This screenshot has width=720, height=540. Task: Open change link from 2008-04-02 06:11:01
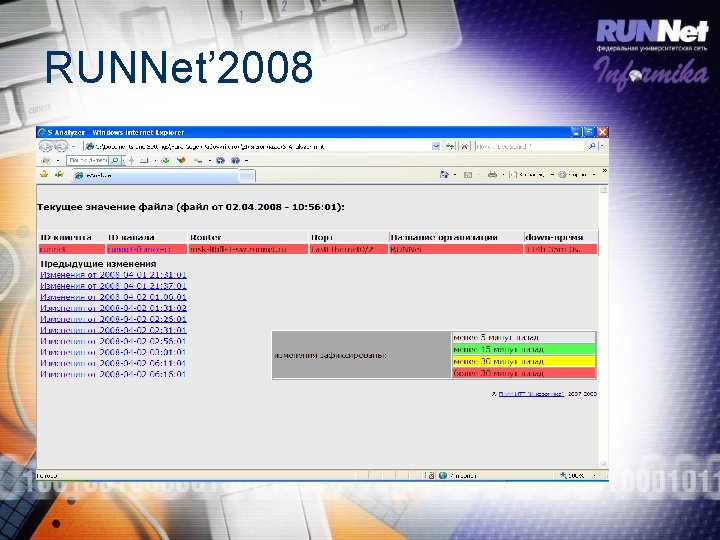(113, 363)
